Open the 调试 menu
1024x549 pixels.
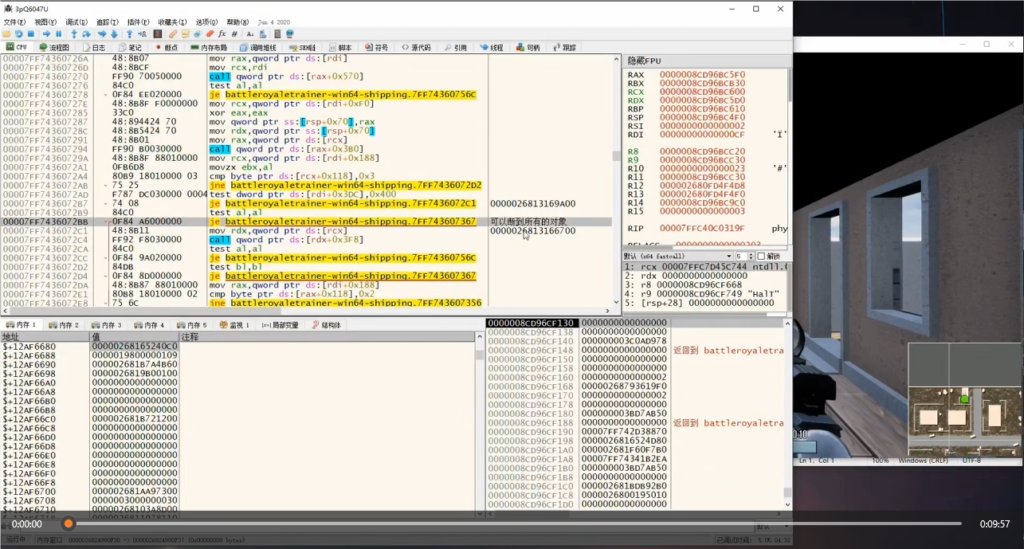pyautogui.click(x=75, y=21)
